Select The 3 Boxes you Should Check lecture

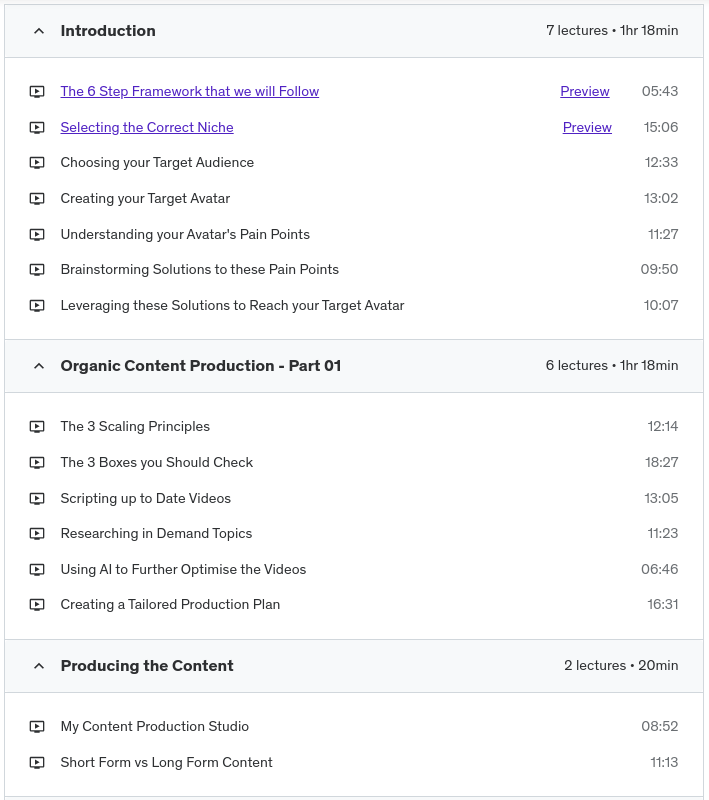(x=156, y=462)
